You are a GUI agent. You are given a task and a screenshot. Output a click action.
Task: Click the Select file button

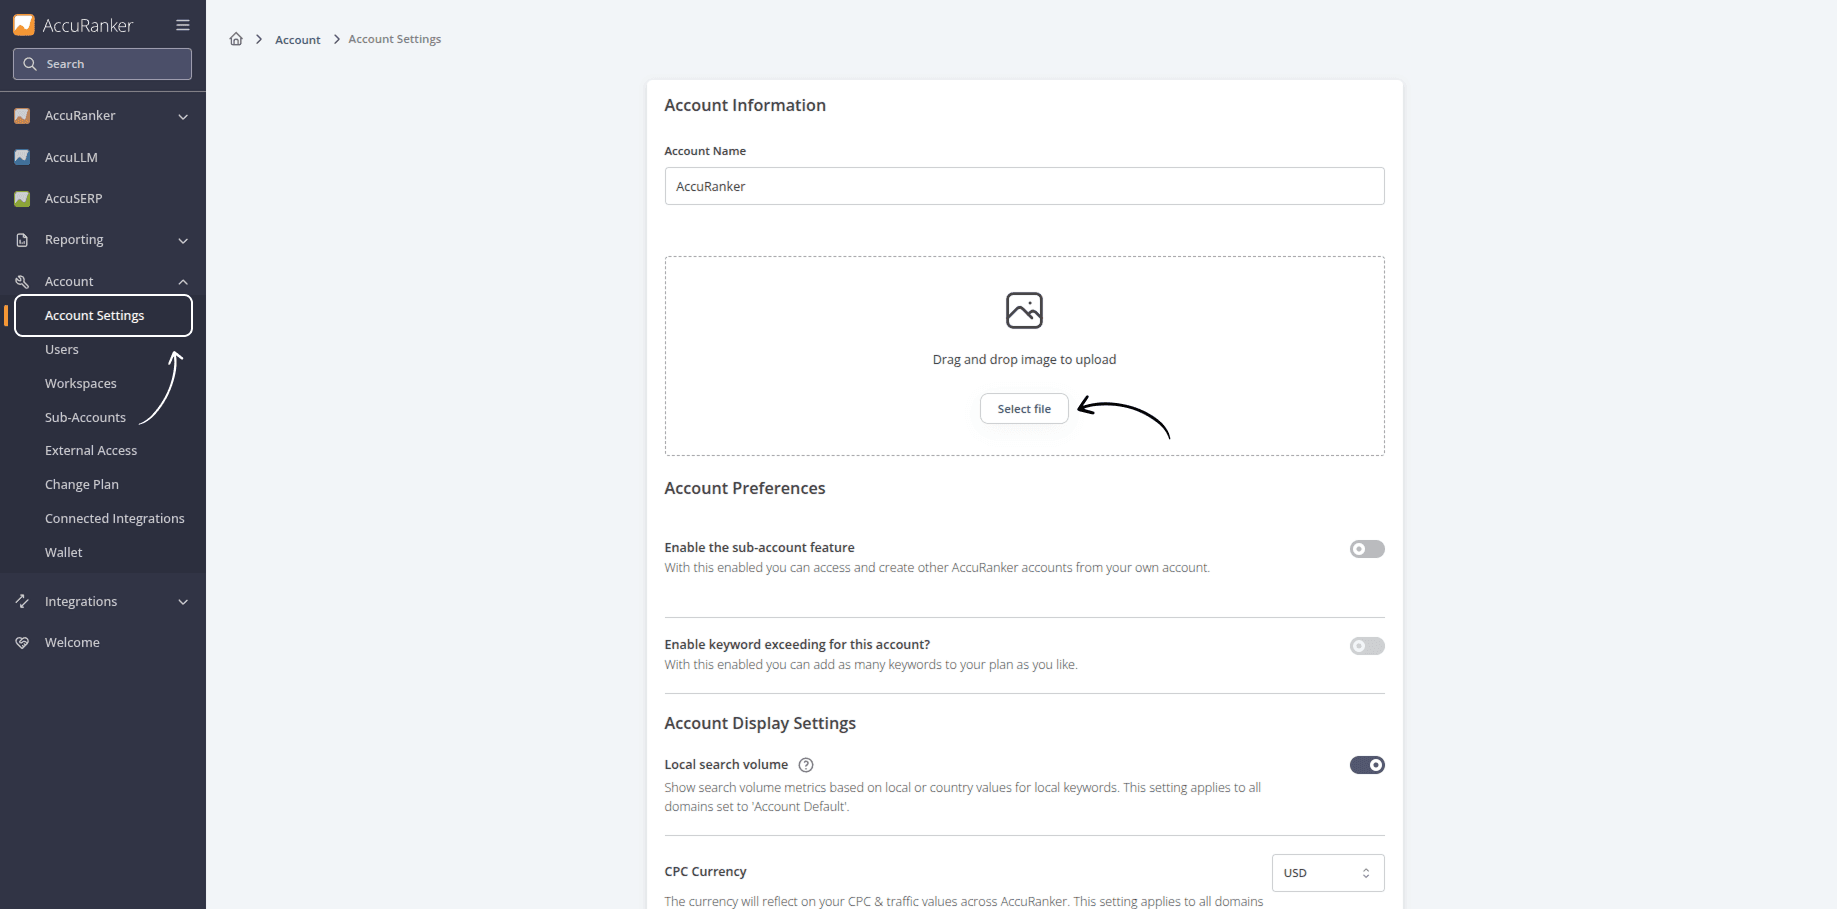[x=1024, y=409]
